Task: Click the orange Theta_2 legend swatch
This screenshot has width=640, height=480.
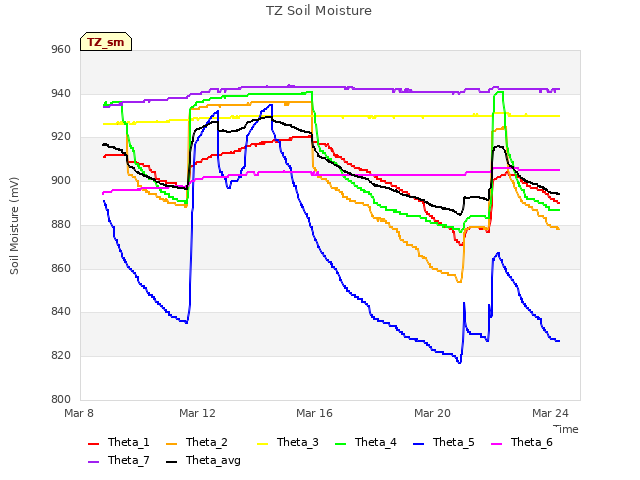Action: coord(172,444)
